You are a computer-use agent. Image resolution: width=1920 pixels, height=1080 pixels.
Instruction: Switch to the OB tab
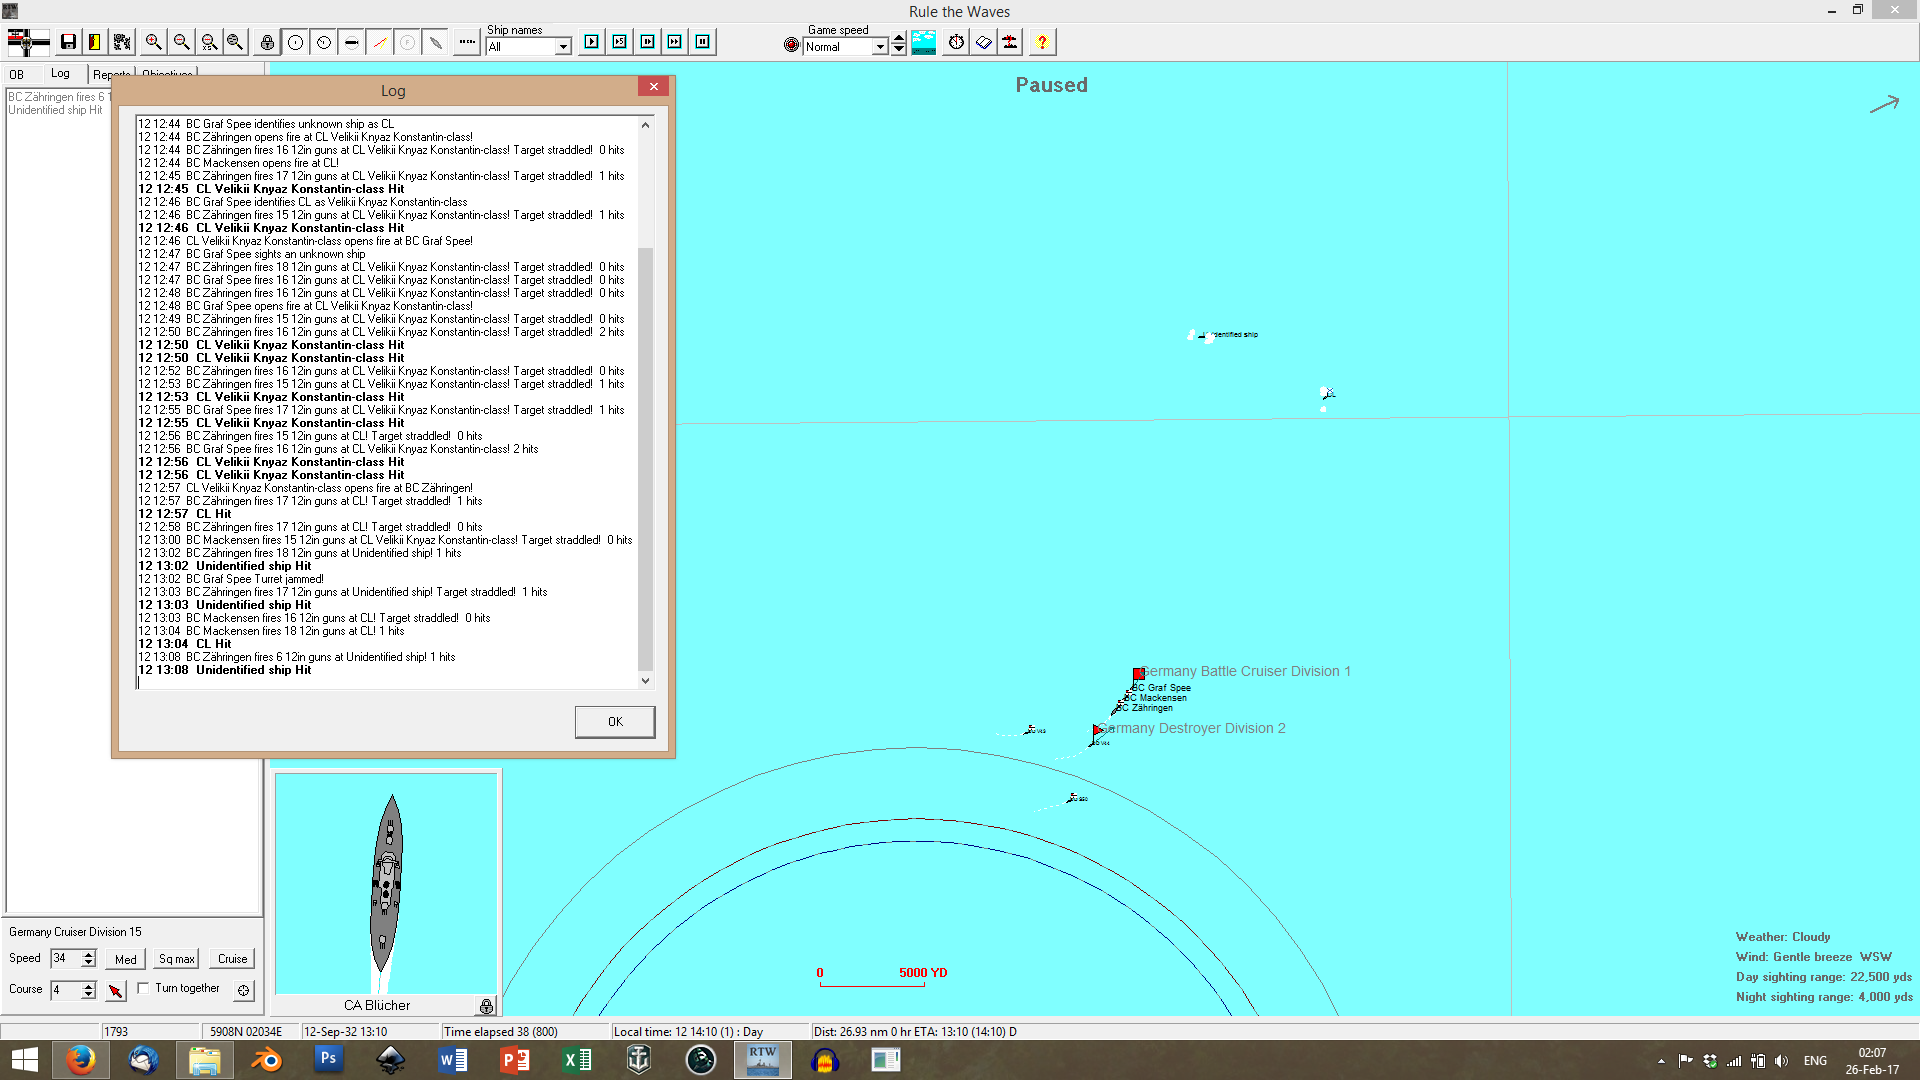[x=17, y=74]
